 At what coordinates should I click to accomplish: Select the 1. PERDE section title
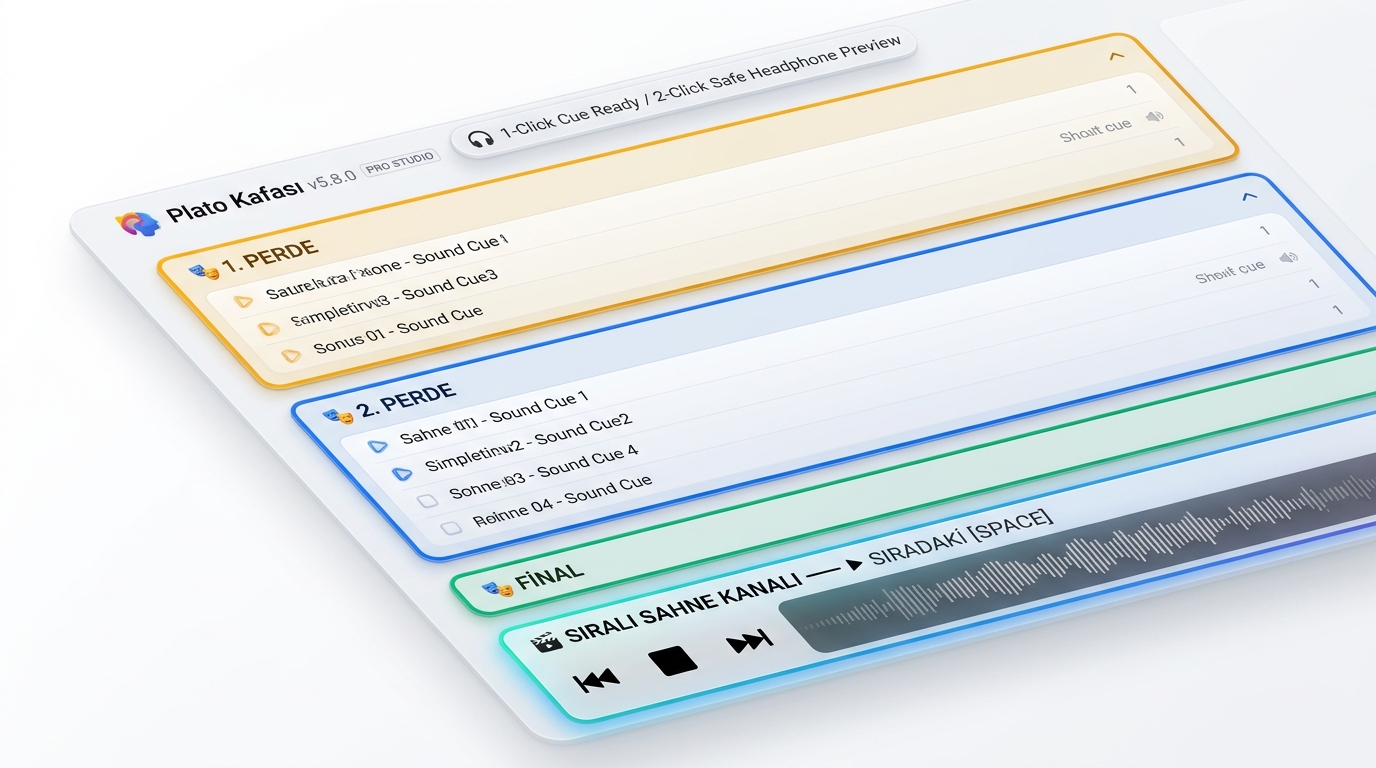pyautogui.click(x=269, y=256)
